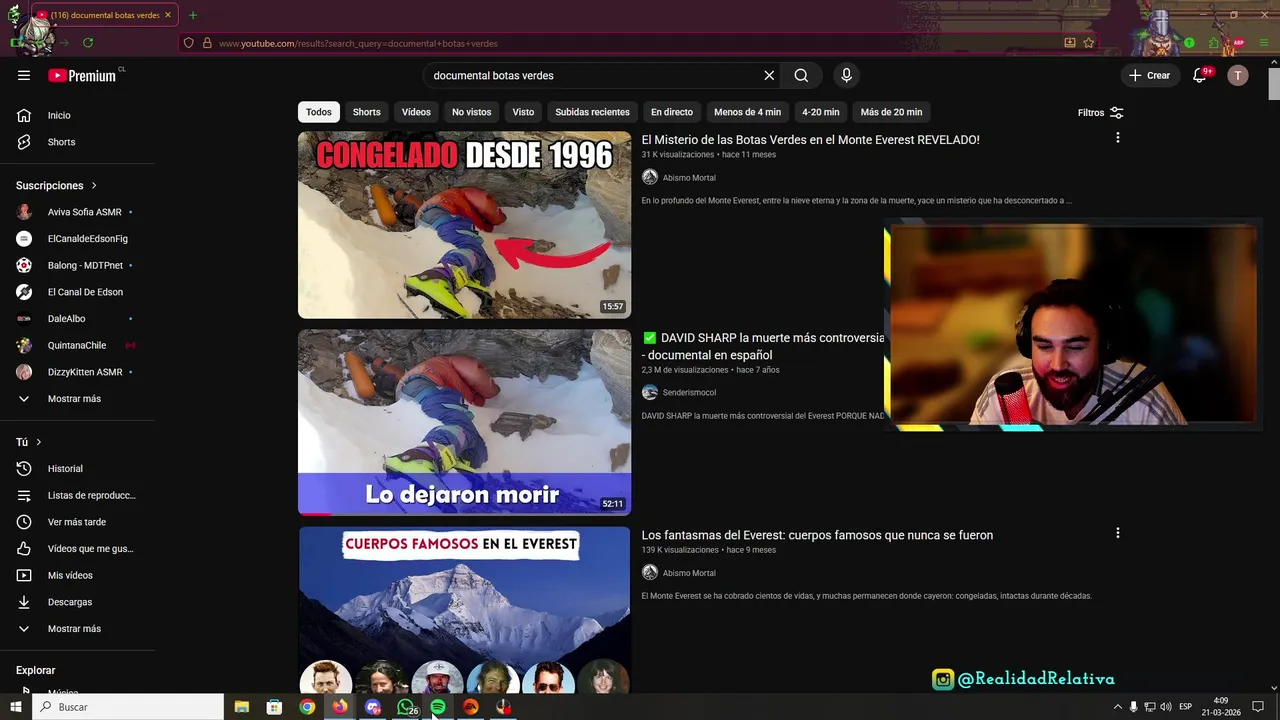Open Ver más tarde list
This screenshot has height=720, width=1280.
tap(77, 522)
